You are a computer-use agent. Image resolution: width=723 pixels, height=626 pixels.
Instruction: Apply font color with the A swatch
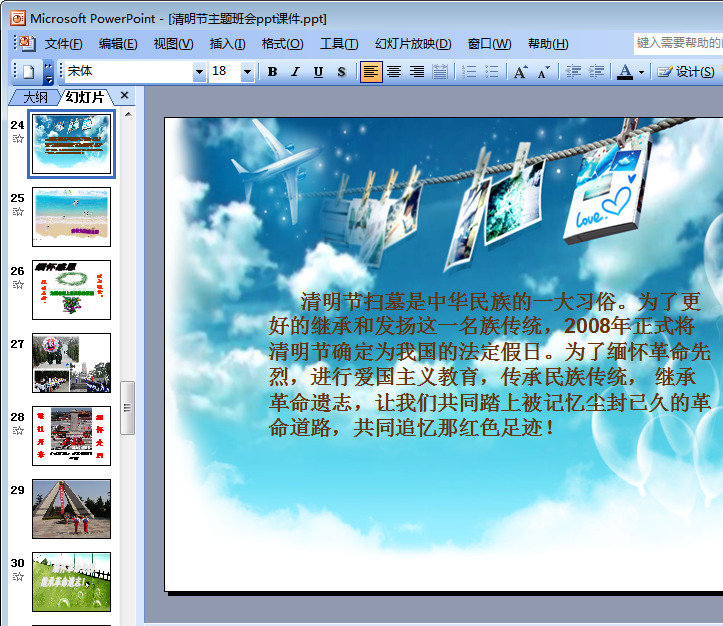625,72
